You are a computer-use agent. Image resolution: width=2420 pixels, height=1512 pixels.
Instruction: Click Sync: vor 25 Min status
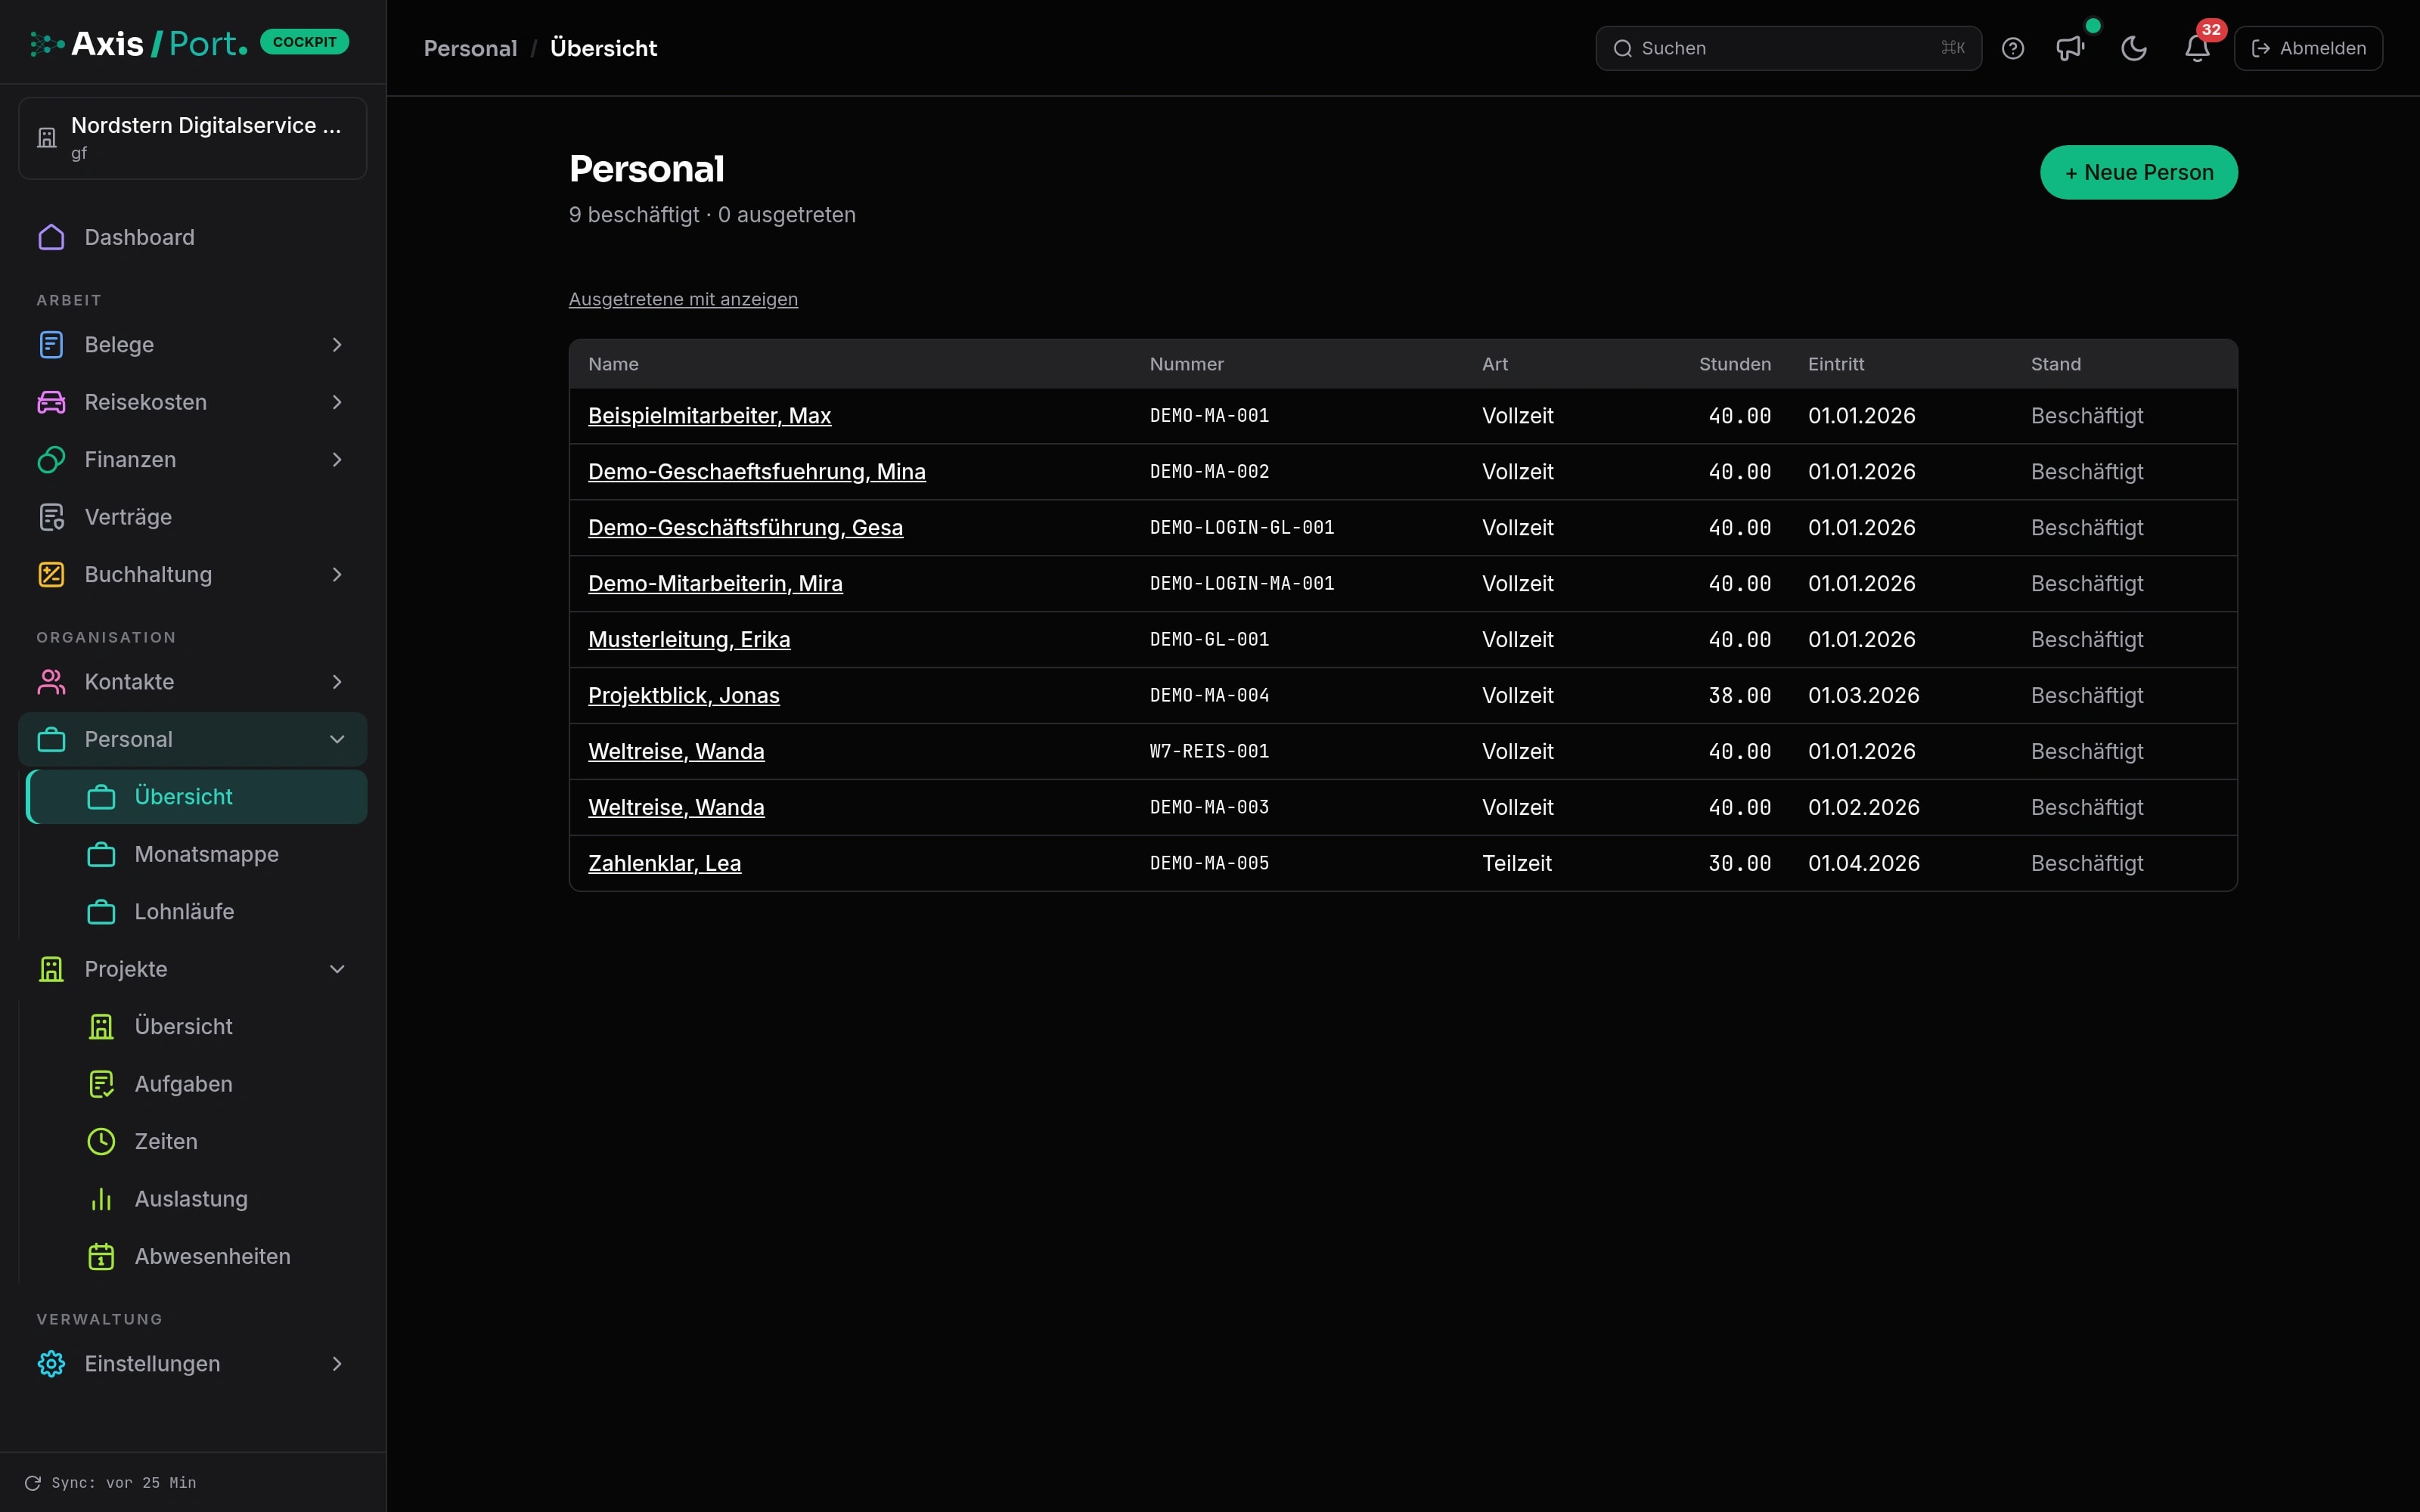(124, 1483)
